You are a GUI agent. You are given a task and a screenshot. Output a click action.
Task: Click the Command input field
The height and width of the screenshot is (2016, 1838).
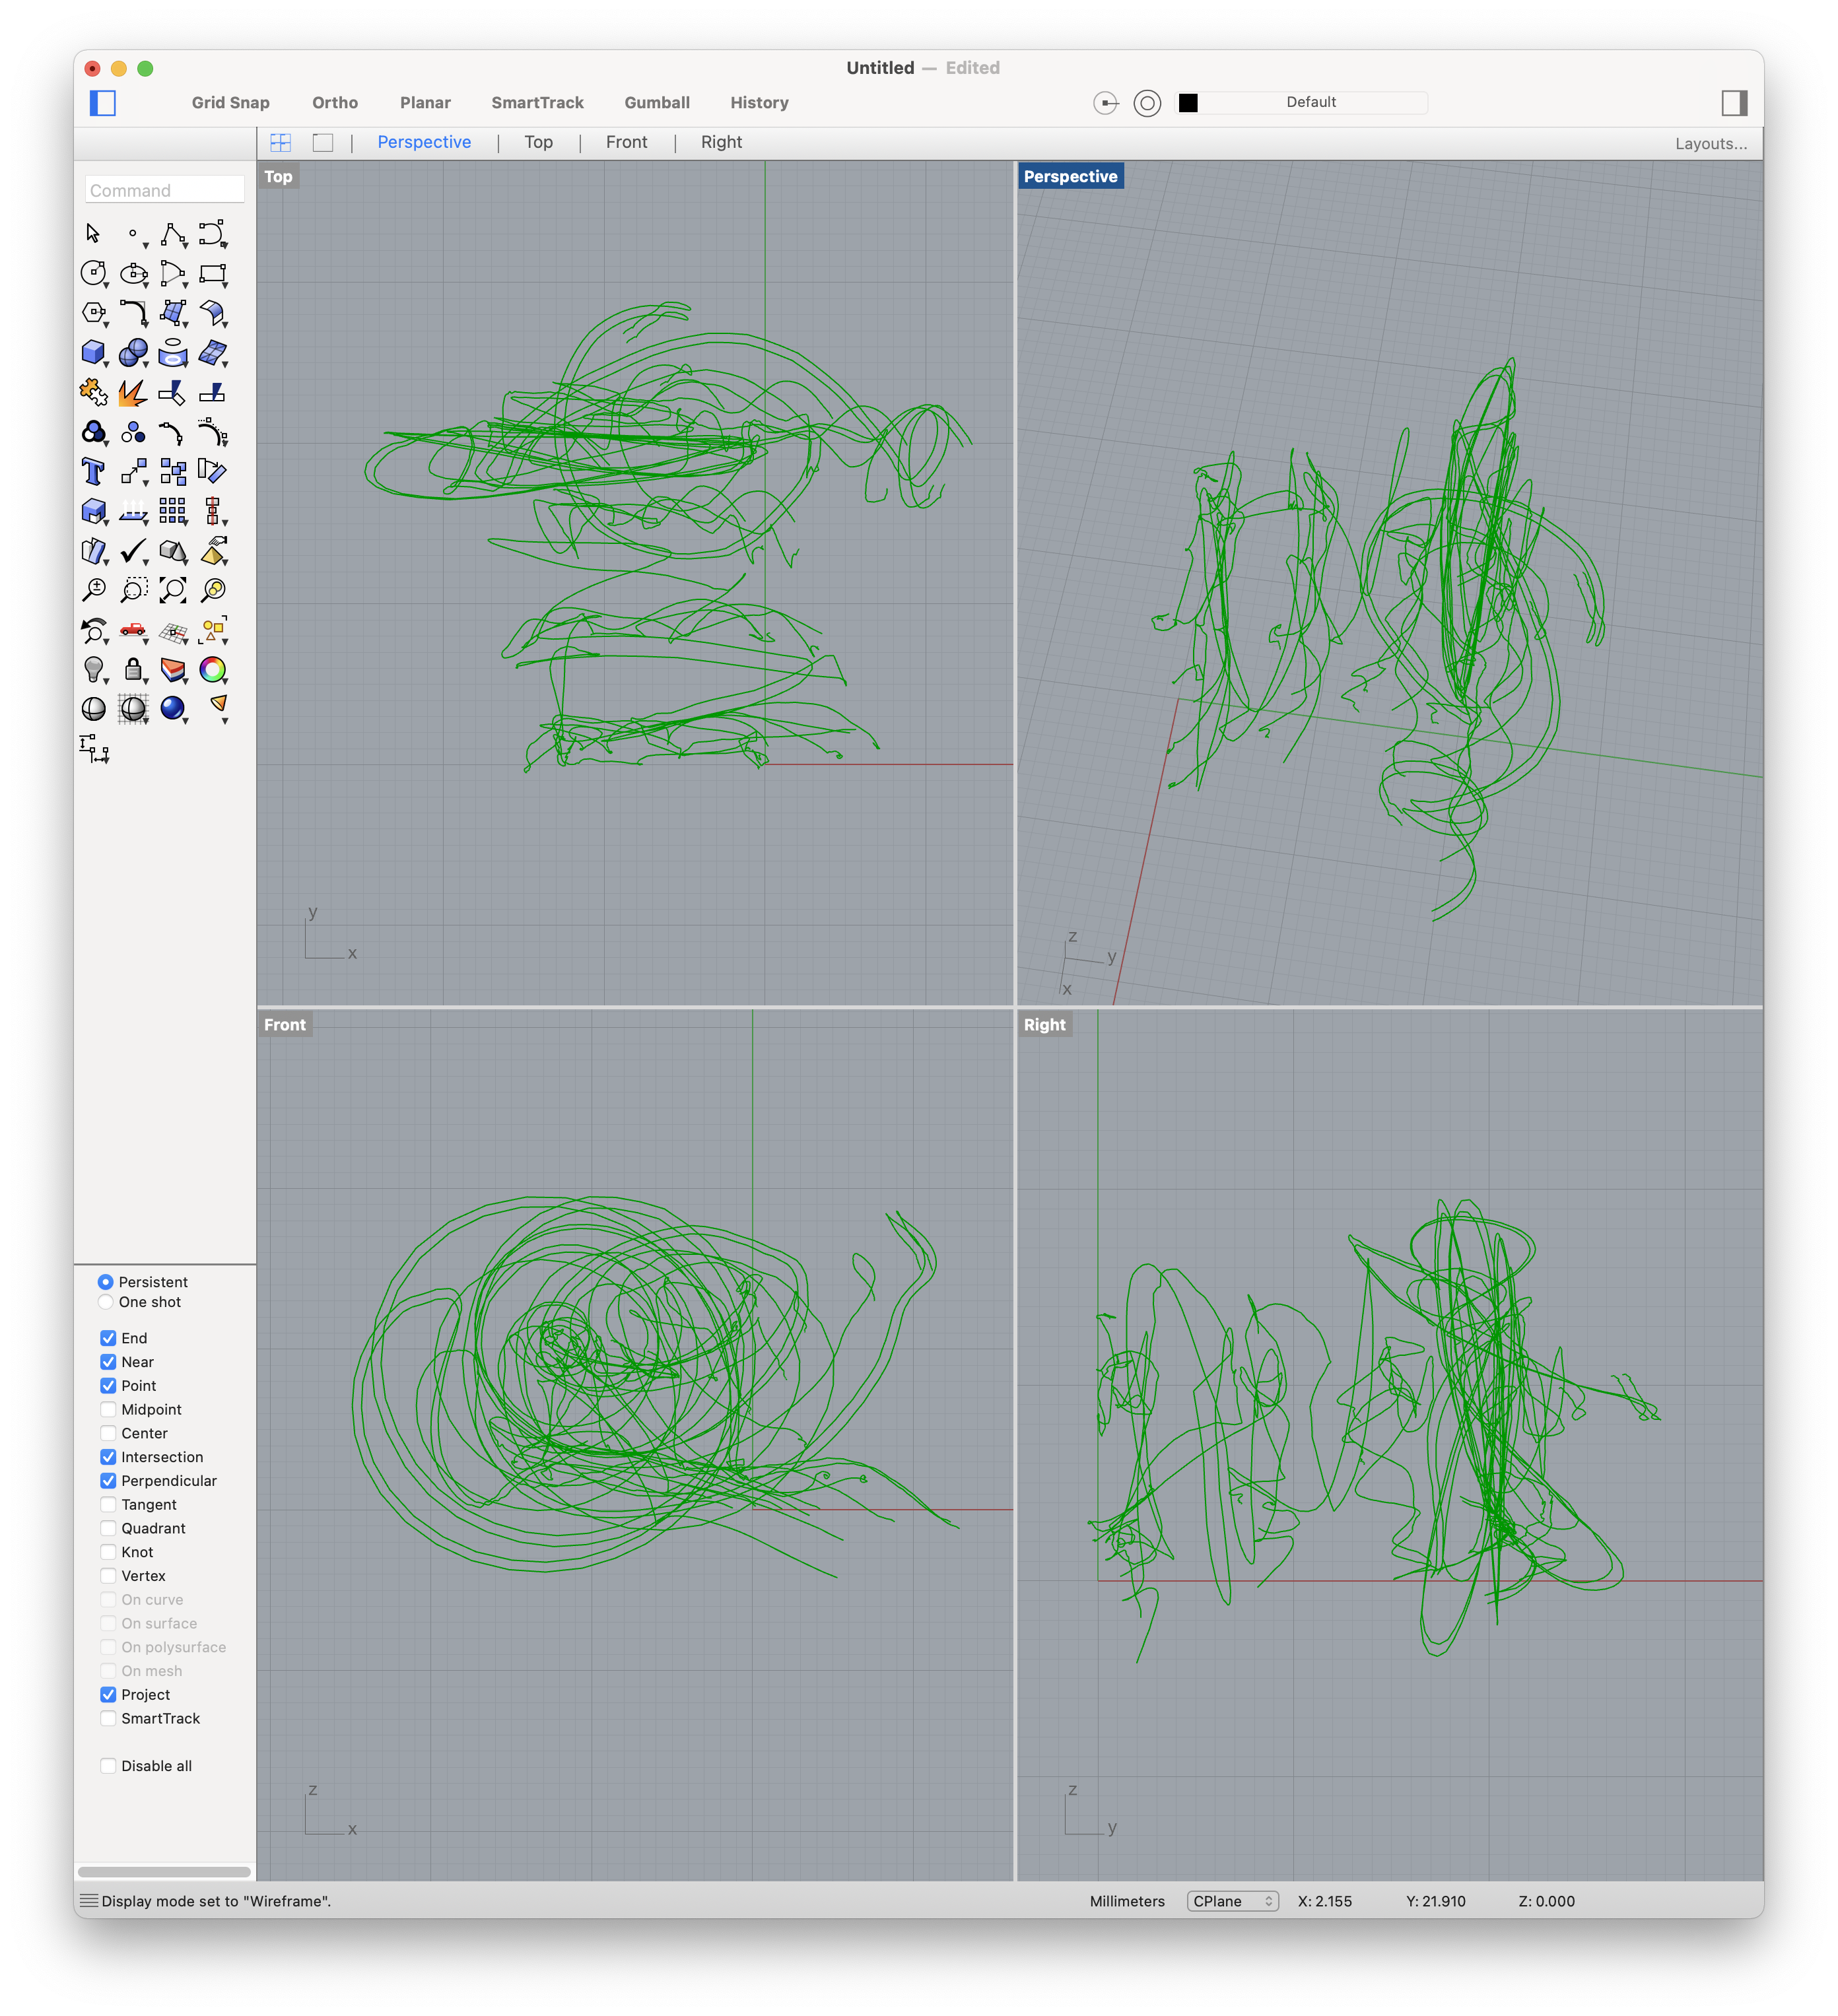pos(163,189)
